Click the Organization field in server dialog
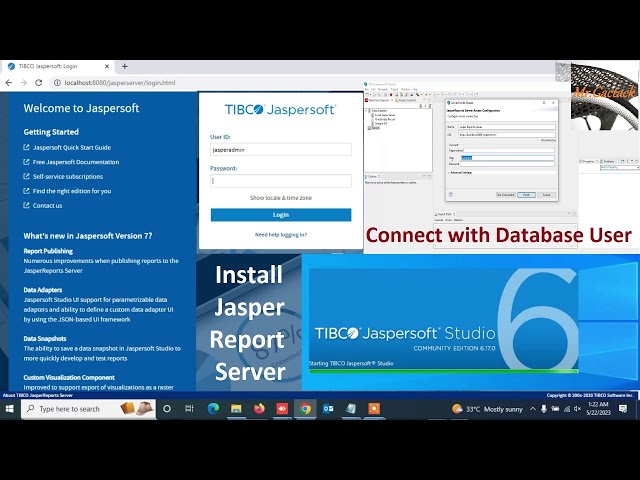 tap(509, 150)
